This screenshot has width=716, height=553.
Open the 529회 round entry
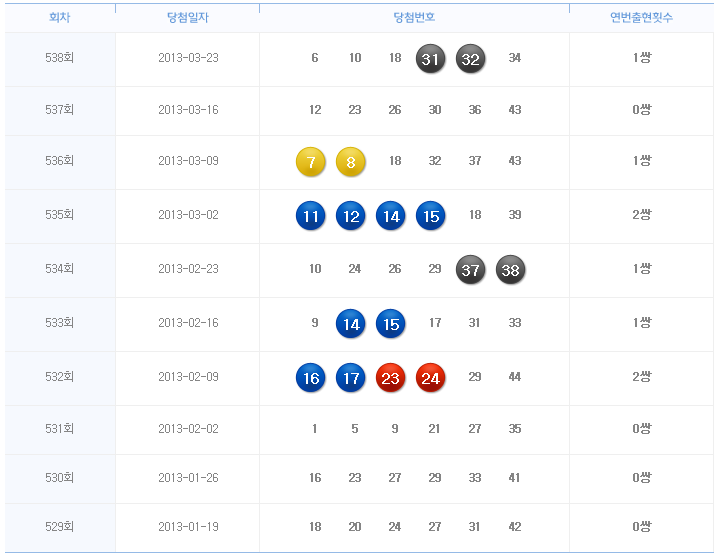(x=60, y=527)
